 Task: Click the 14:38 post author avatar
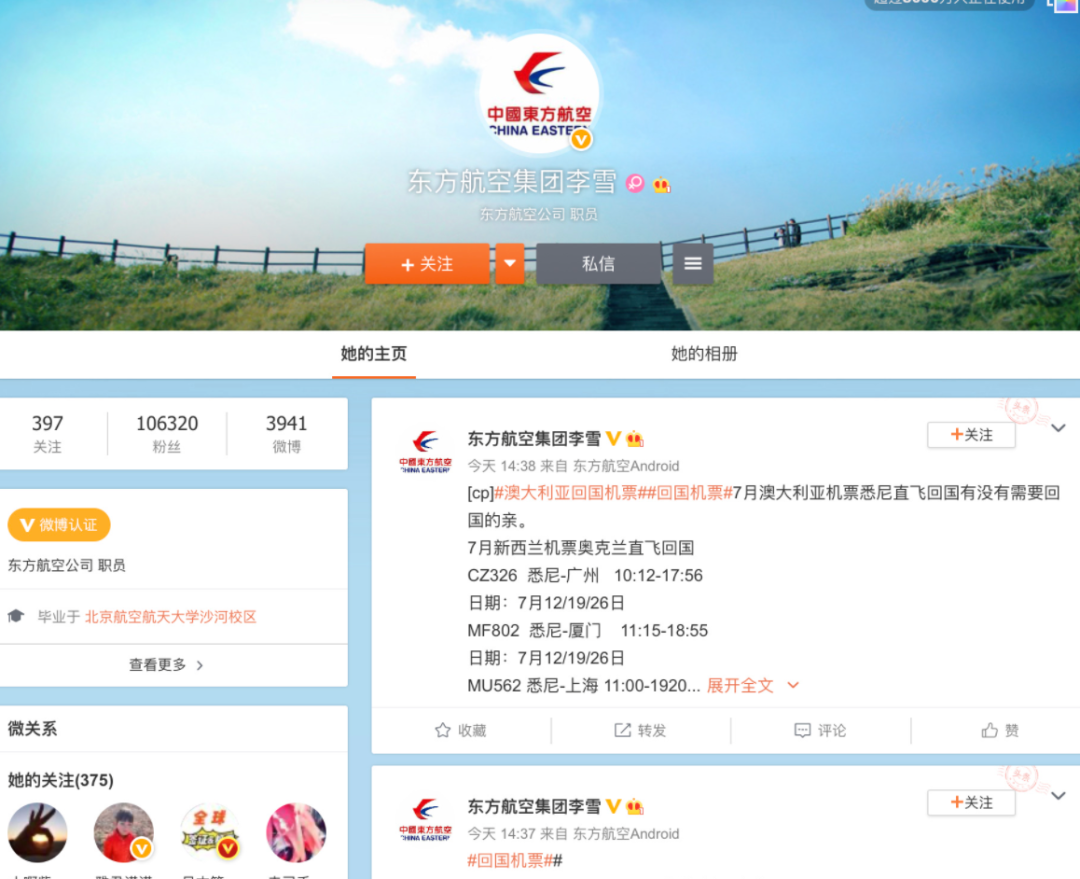[426, 452]
